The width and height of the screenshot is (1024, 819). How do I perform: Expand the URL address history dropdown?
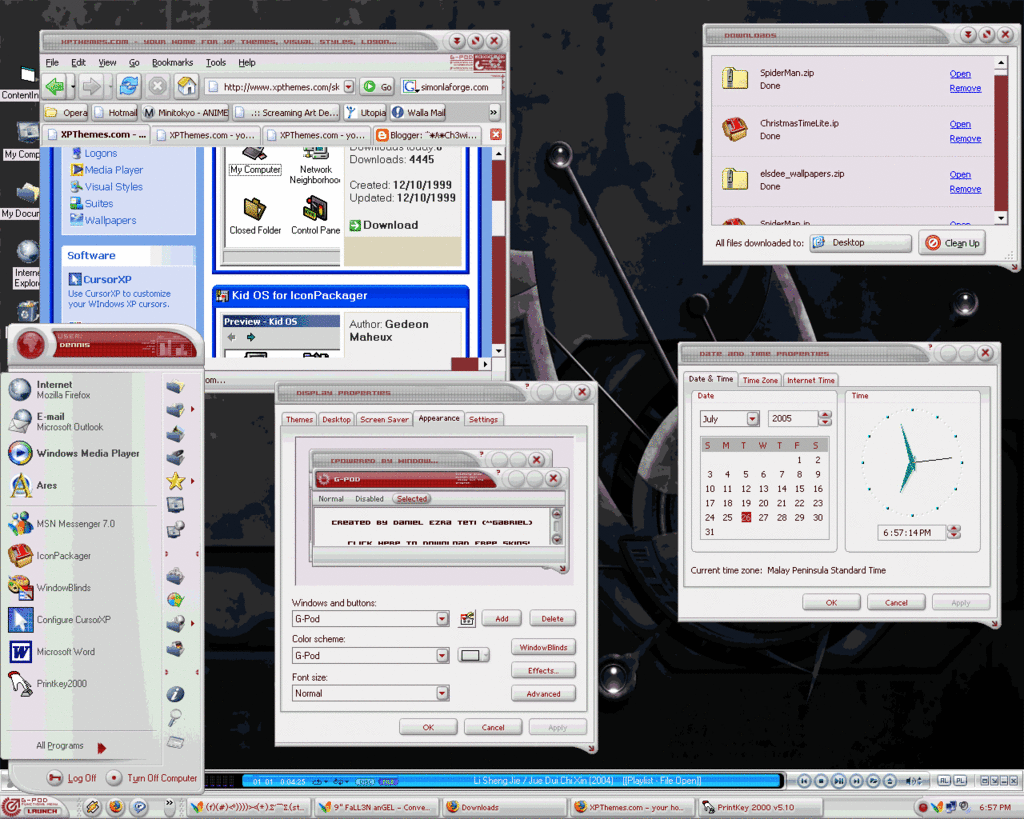(349, 86)
